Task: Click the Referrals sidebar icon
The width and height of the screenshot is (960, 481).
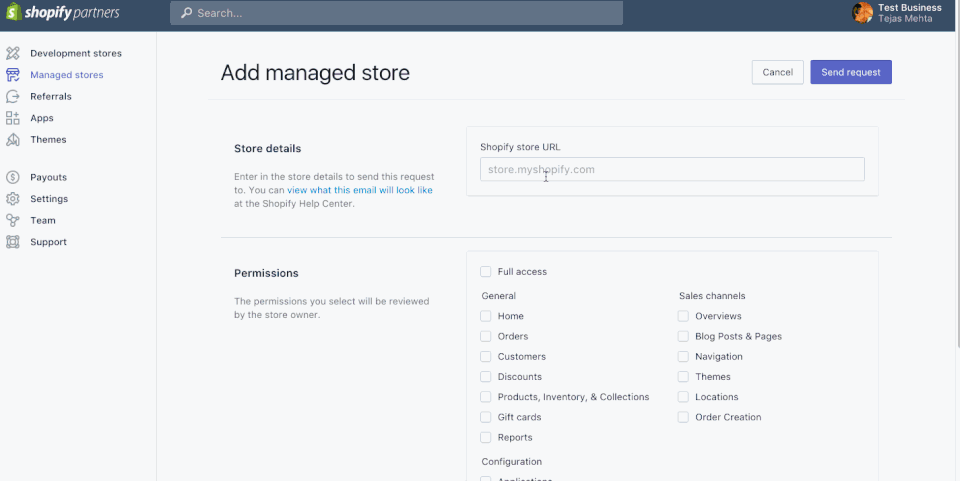Action: (x=13, y=96)
